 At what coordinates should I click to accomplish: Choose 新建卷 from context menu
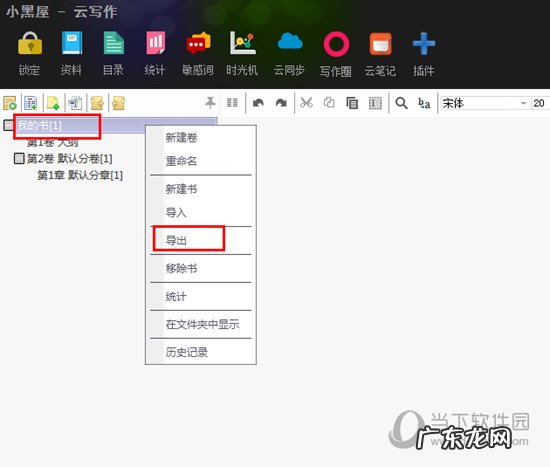click(x=181, y=138)
